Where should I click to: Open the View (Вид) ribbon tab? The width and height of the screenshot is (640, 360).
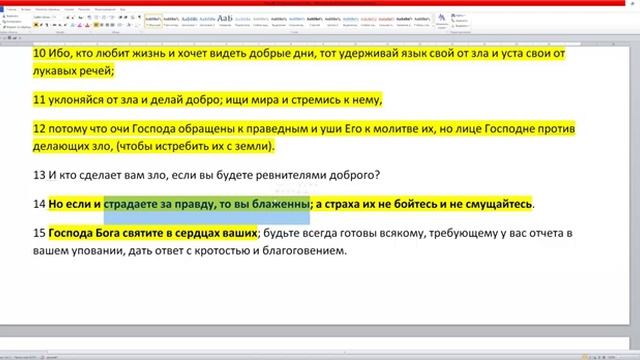point(122,9)
